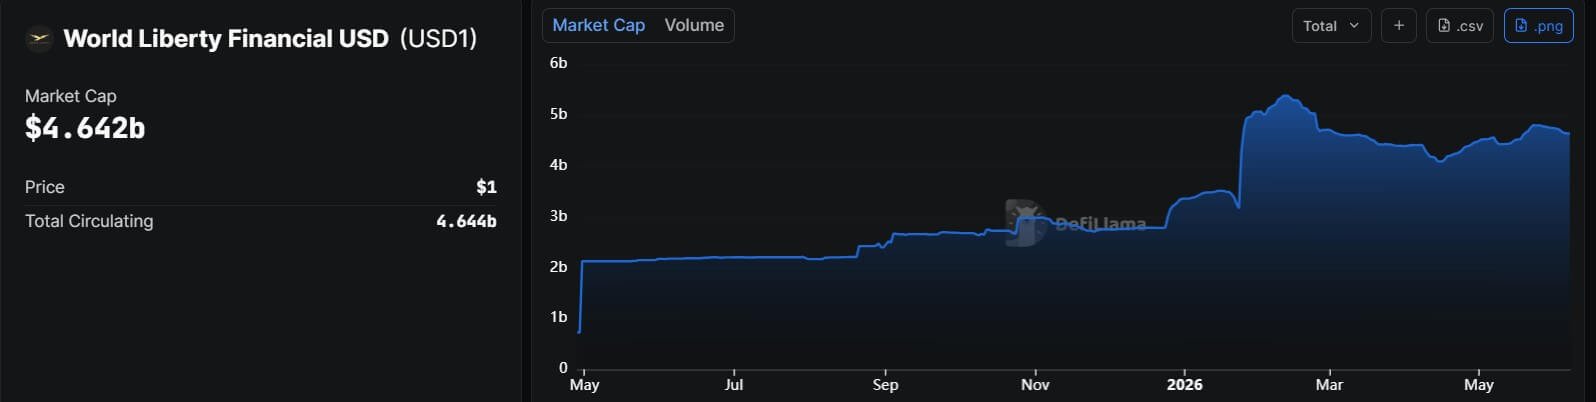Click the World Liberty Financial USD title

(226, 38)
